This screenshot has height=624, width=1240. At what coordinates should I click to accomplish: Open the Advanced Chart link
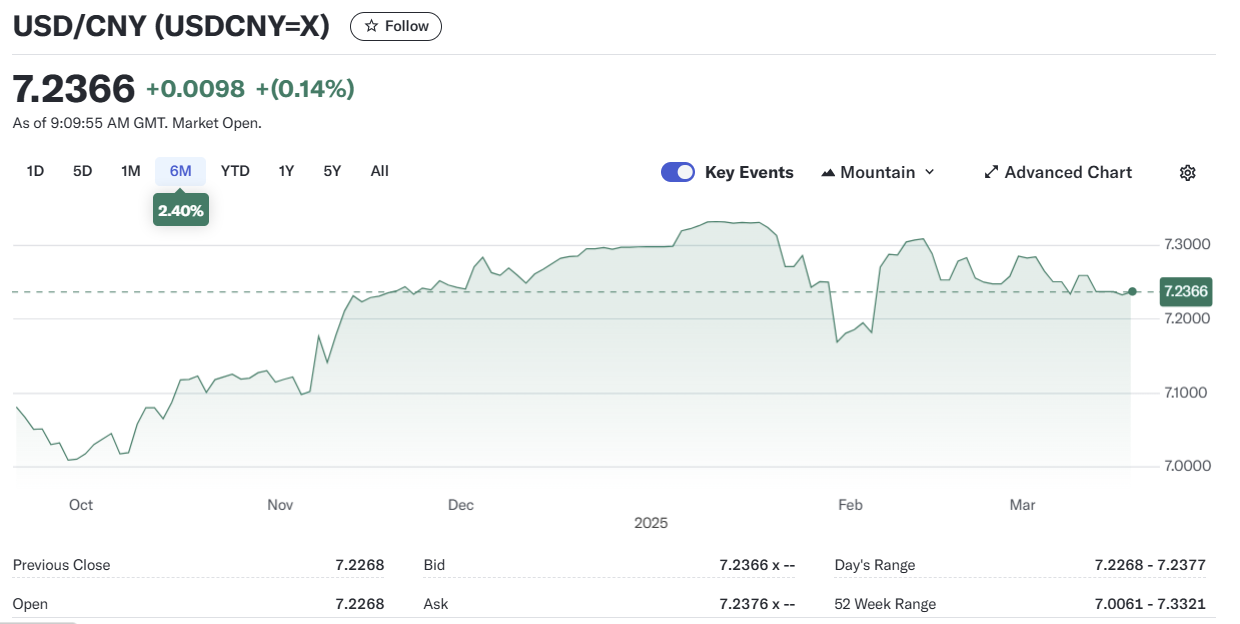coord(1068,172)
